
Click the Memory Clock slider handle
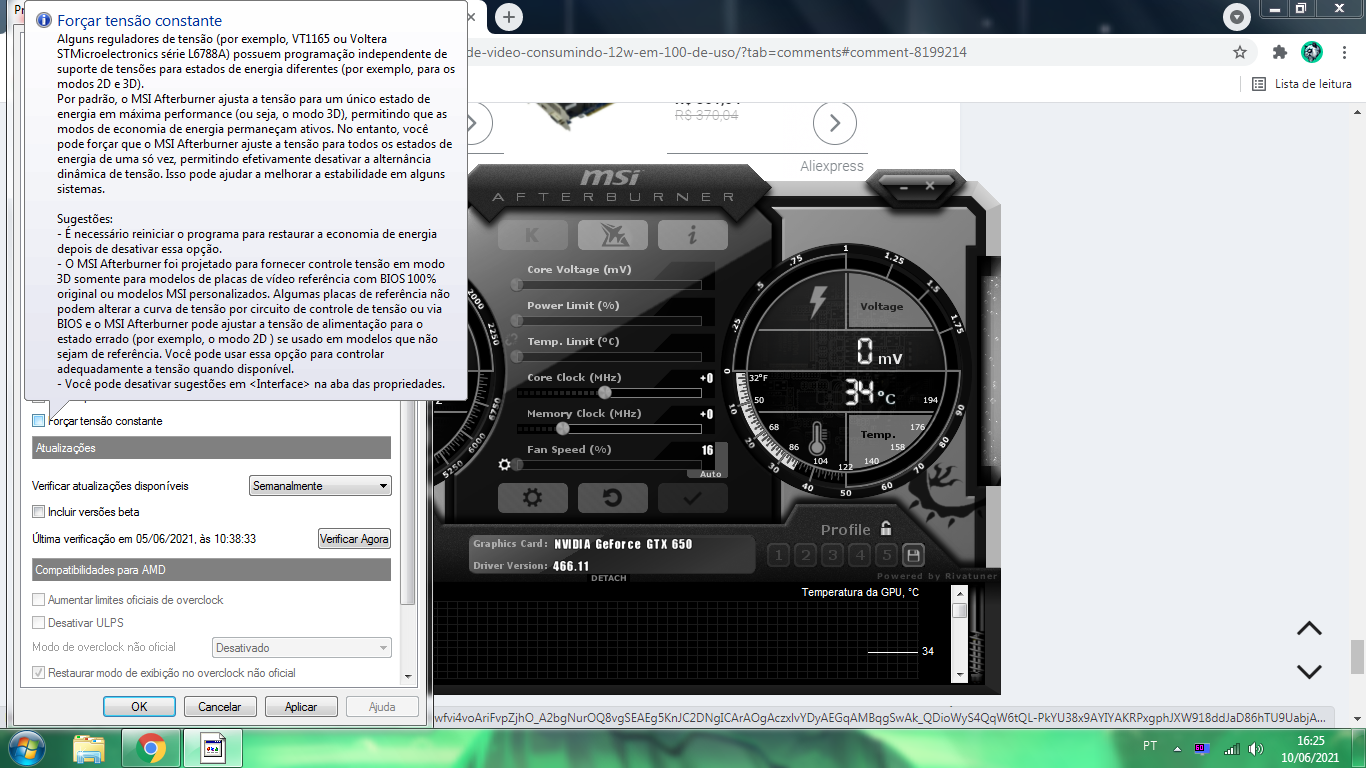point(563,429)
